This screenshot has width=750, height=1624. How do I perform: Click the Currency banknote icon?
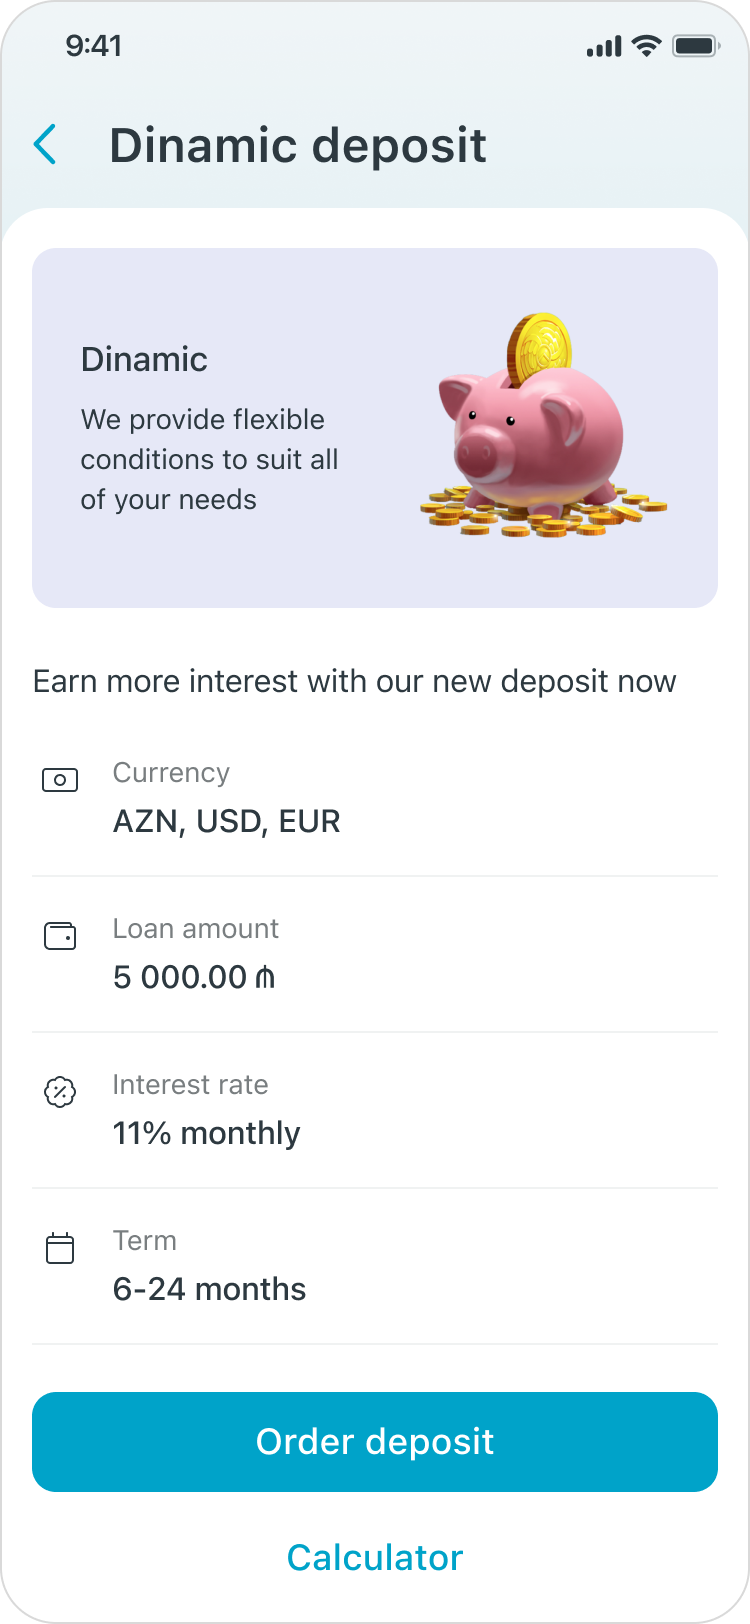click(60, 780)
